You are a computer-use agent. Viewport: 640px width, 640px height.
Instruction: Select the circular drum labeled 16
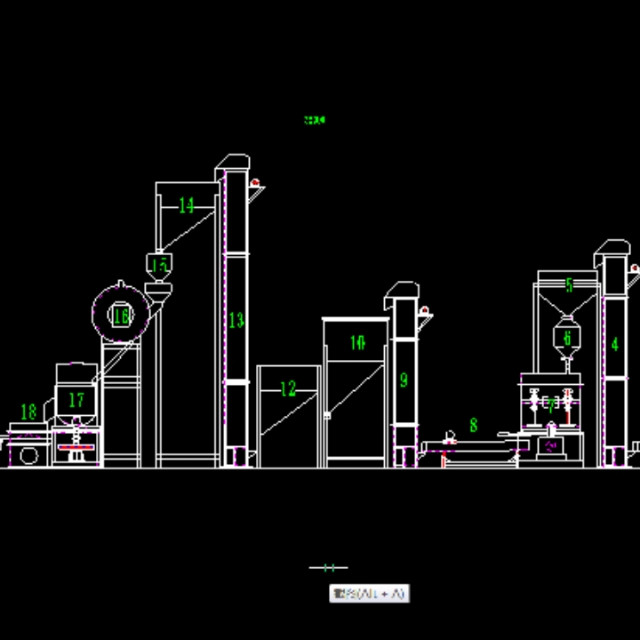pos(121,316)
